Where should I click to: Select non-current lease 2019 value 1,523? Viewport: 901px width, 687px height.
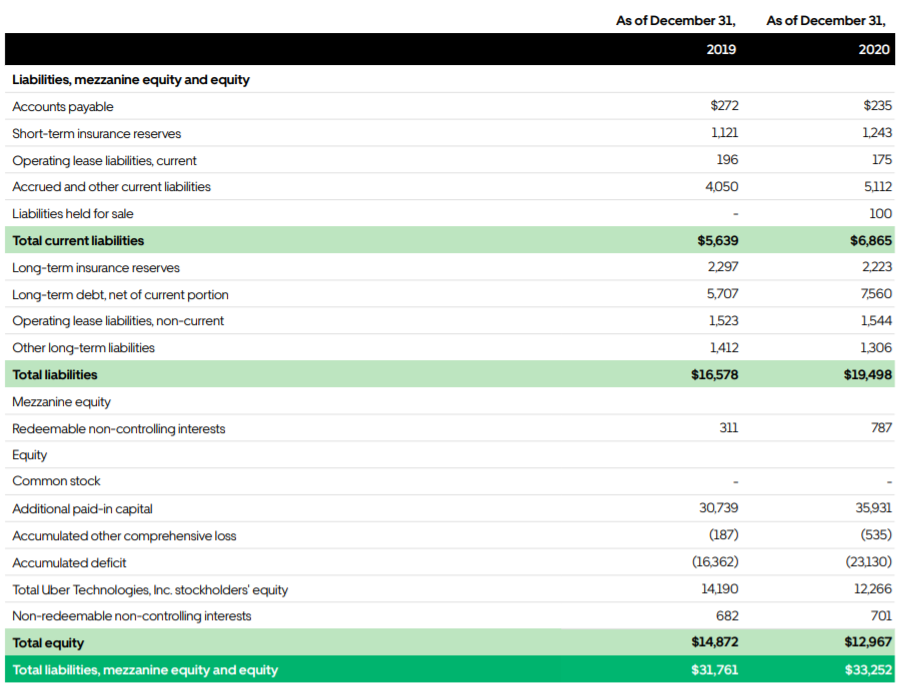(x=723, y=321)
